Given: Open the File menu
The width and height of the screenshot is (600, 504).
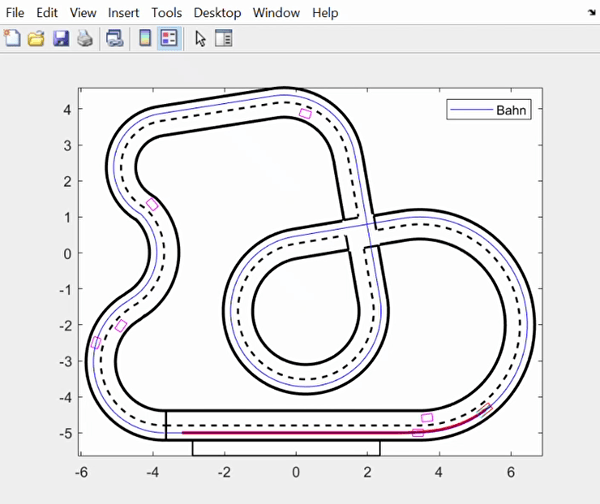Looking at the screenshot, I should tap(16, 13).
